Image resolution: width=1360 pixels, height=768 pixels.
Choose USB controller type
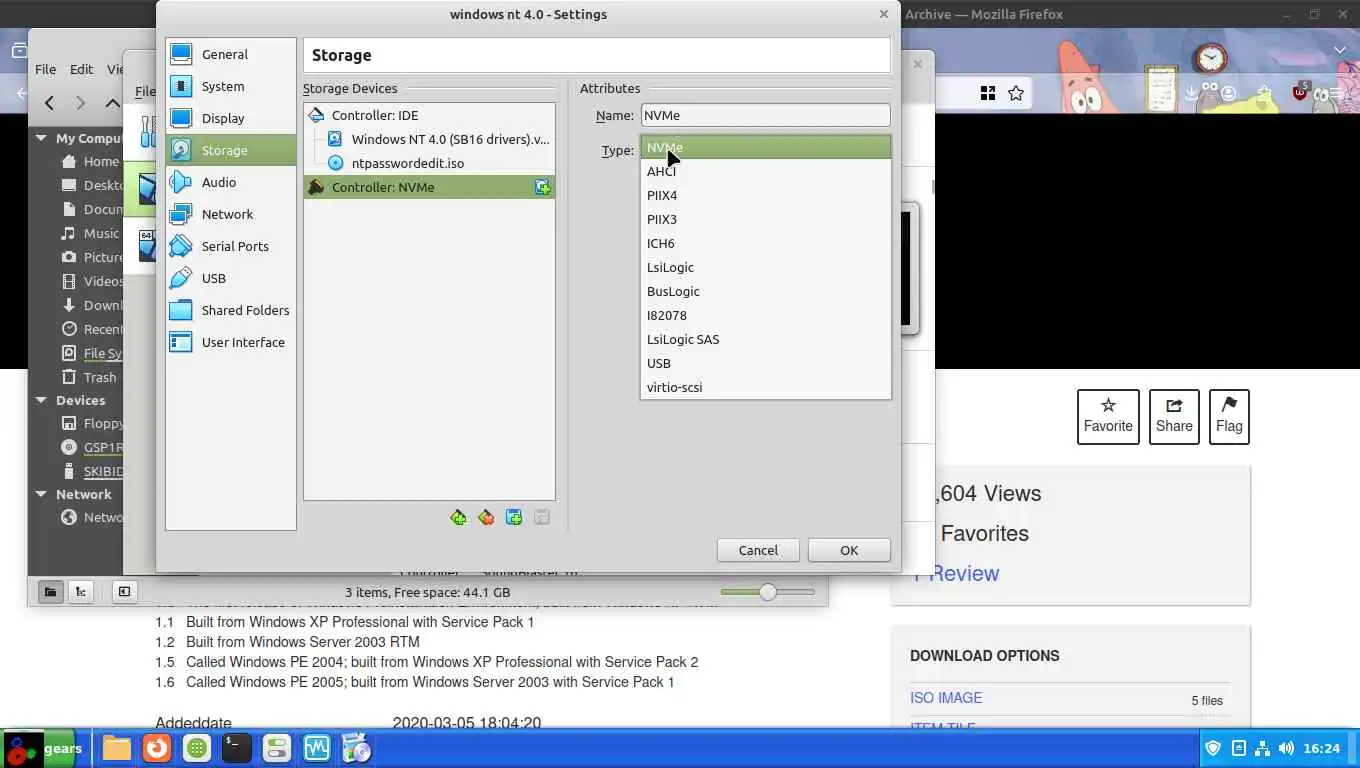(765, 363)
